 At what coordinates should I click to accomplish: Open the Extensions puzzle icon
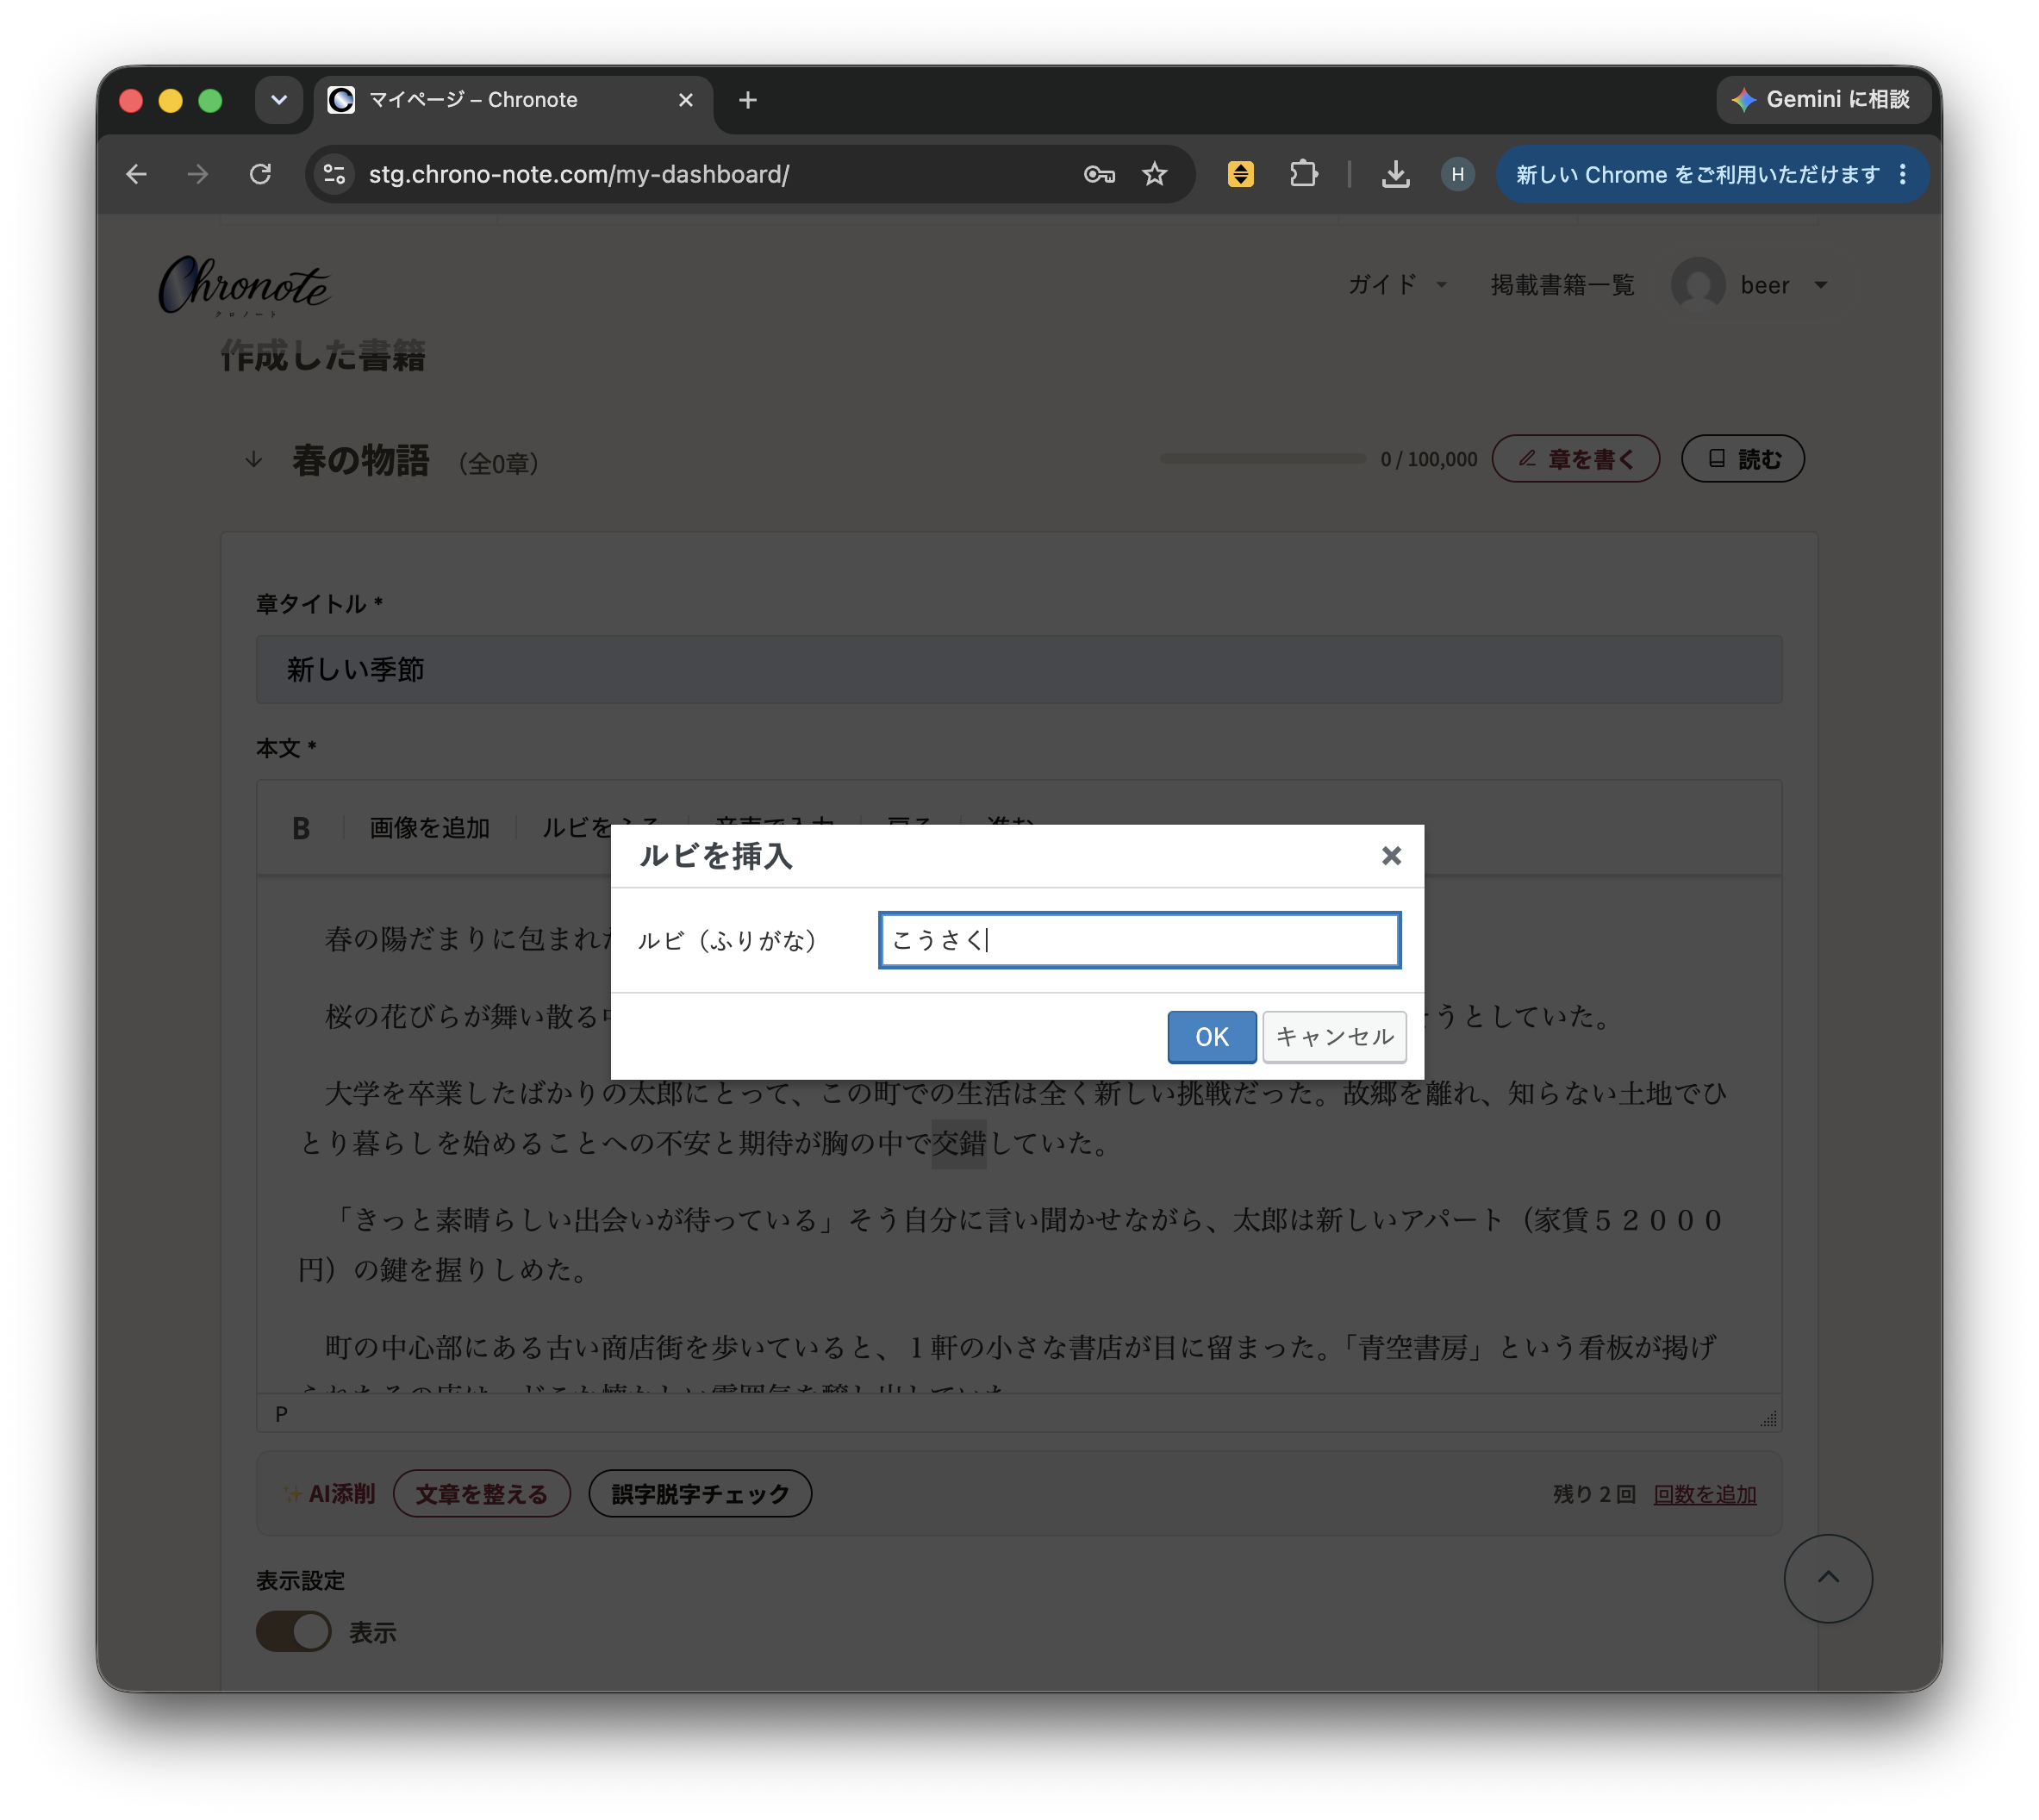click(1303, 175)
